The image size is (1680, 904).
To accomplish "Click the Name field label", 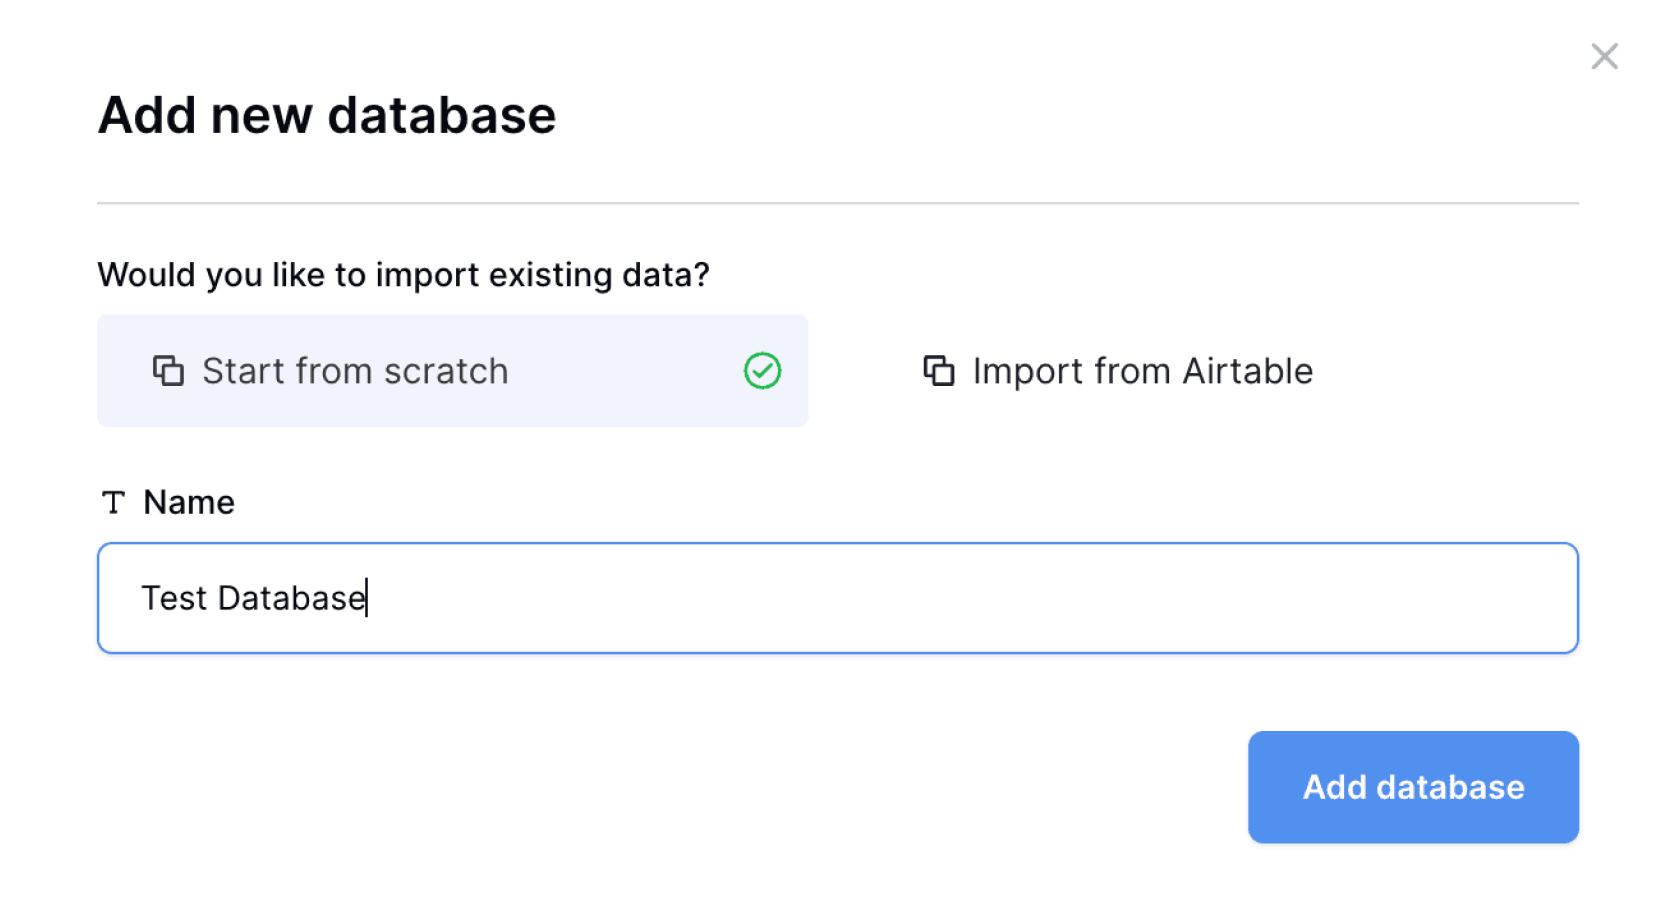I will coord(189,502).
